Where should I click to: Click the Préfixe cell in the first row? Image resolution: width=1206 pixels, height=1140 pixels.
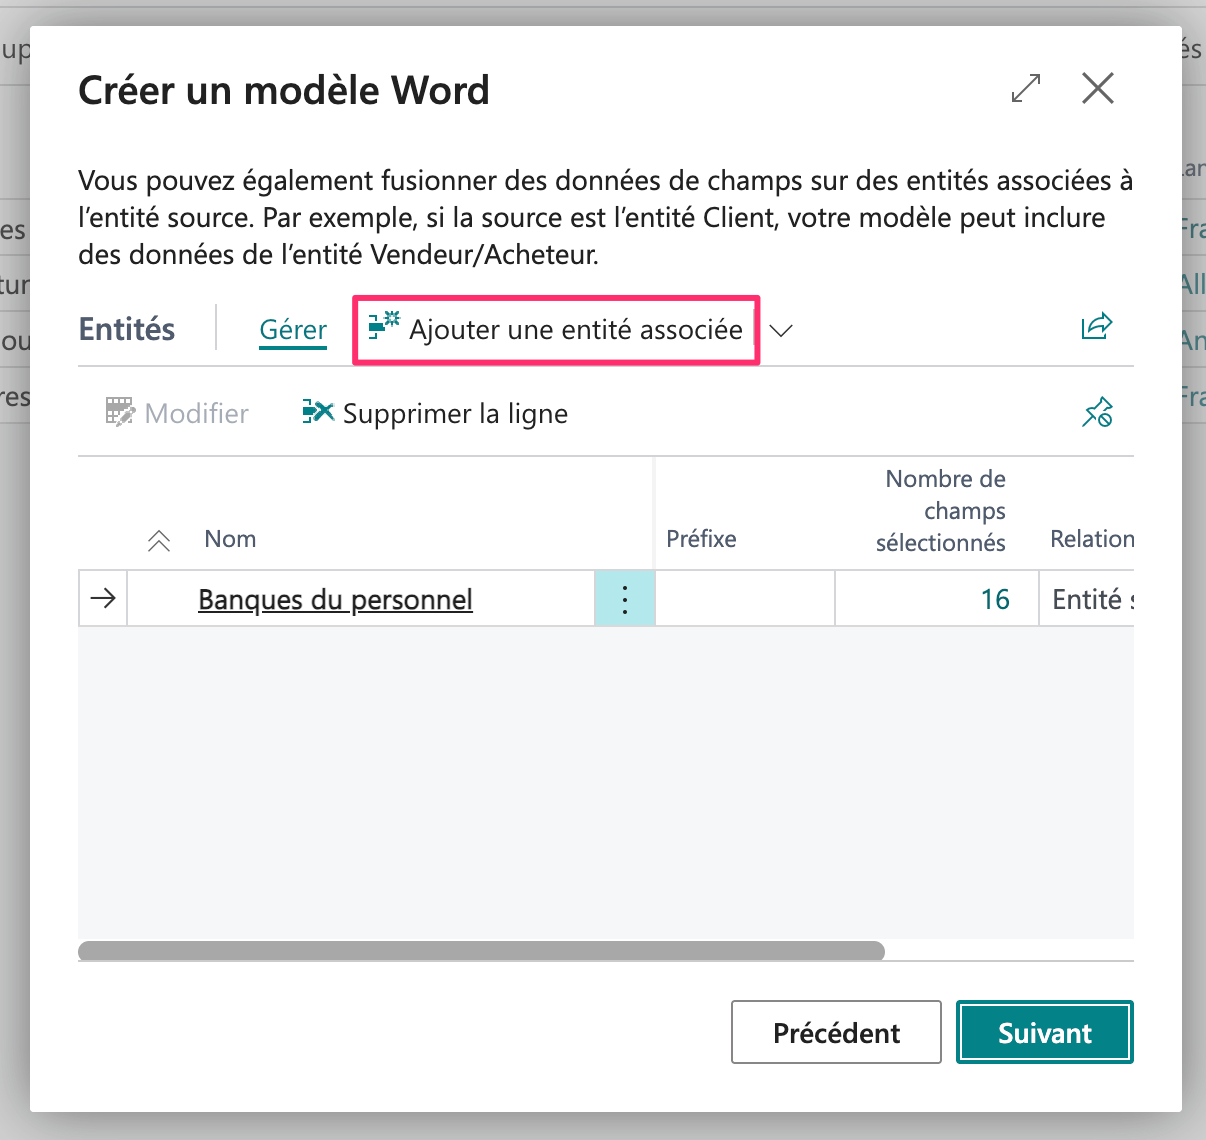tap(744, 599)
